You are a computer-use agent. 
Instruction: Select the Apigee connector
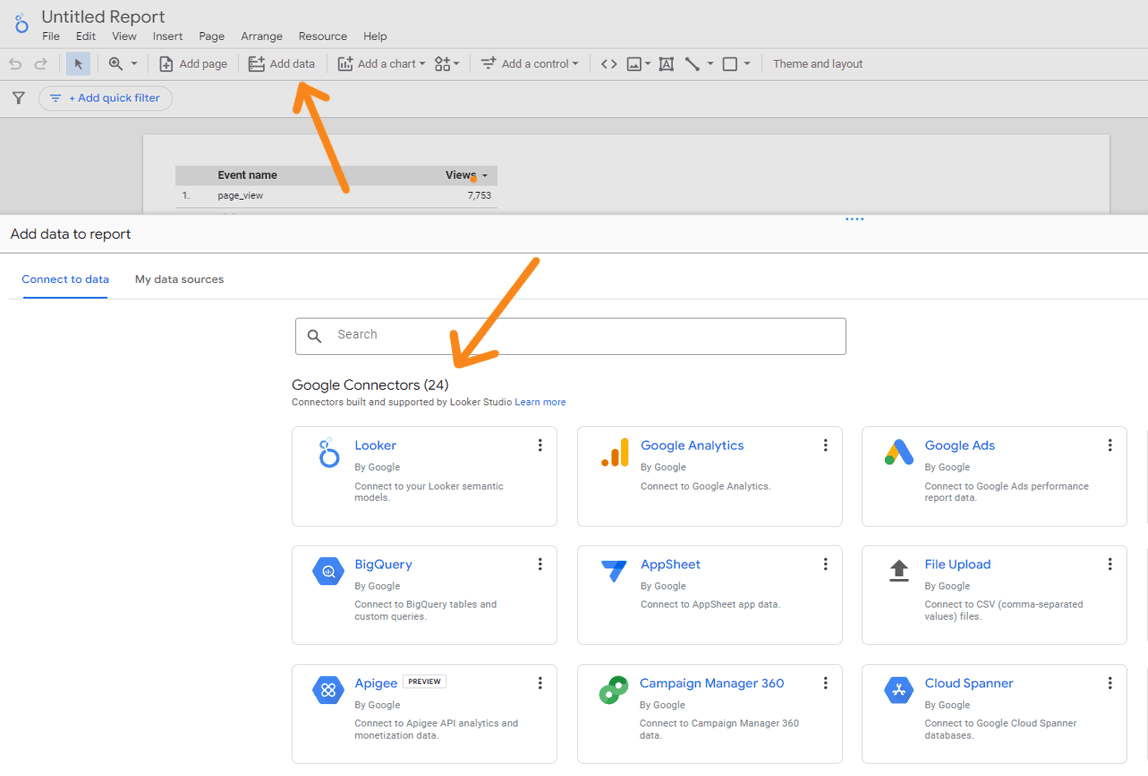(424, 714)
